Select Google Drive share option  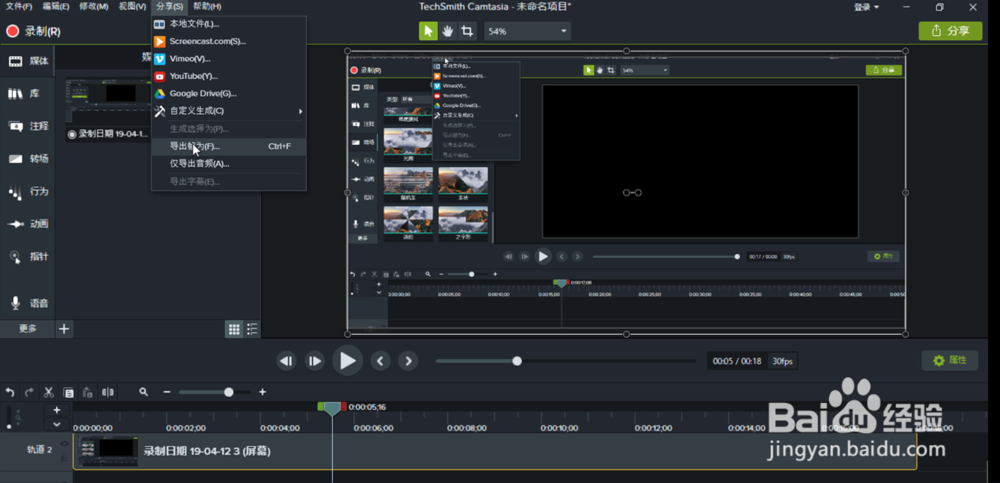tap(229, 93)
